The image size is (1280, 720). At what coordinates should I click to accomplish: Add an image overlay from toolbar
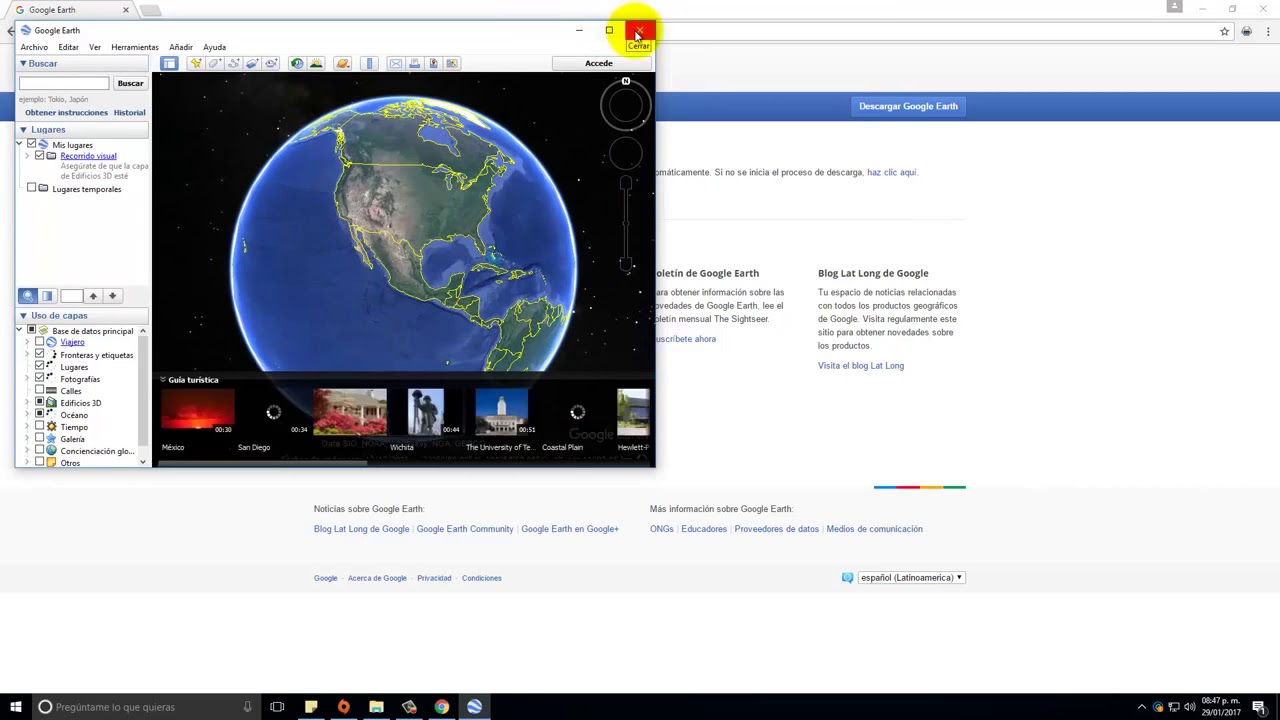point(252,63)
